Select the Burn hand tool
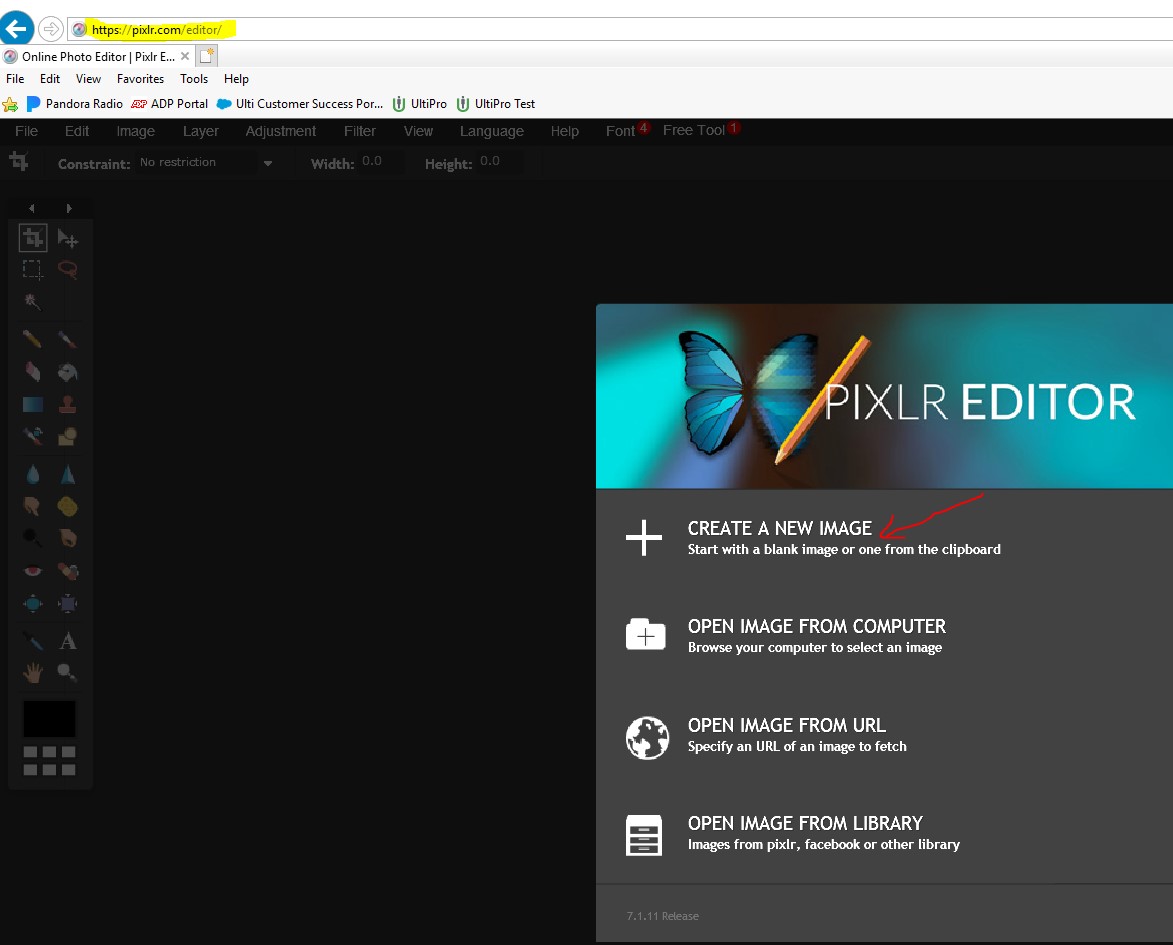Viewport: 1173px width, 945px height. (x=67, y=537)
